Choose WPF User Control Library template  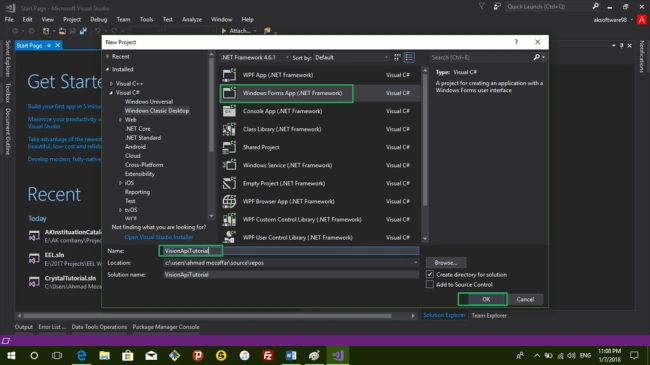pos(319,237)
